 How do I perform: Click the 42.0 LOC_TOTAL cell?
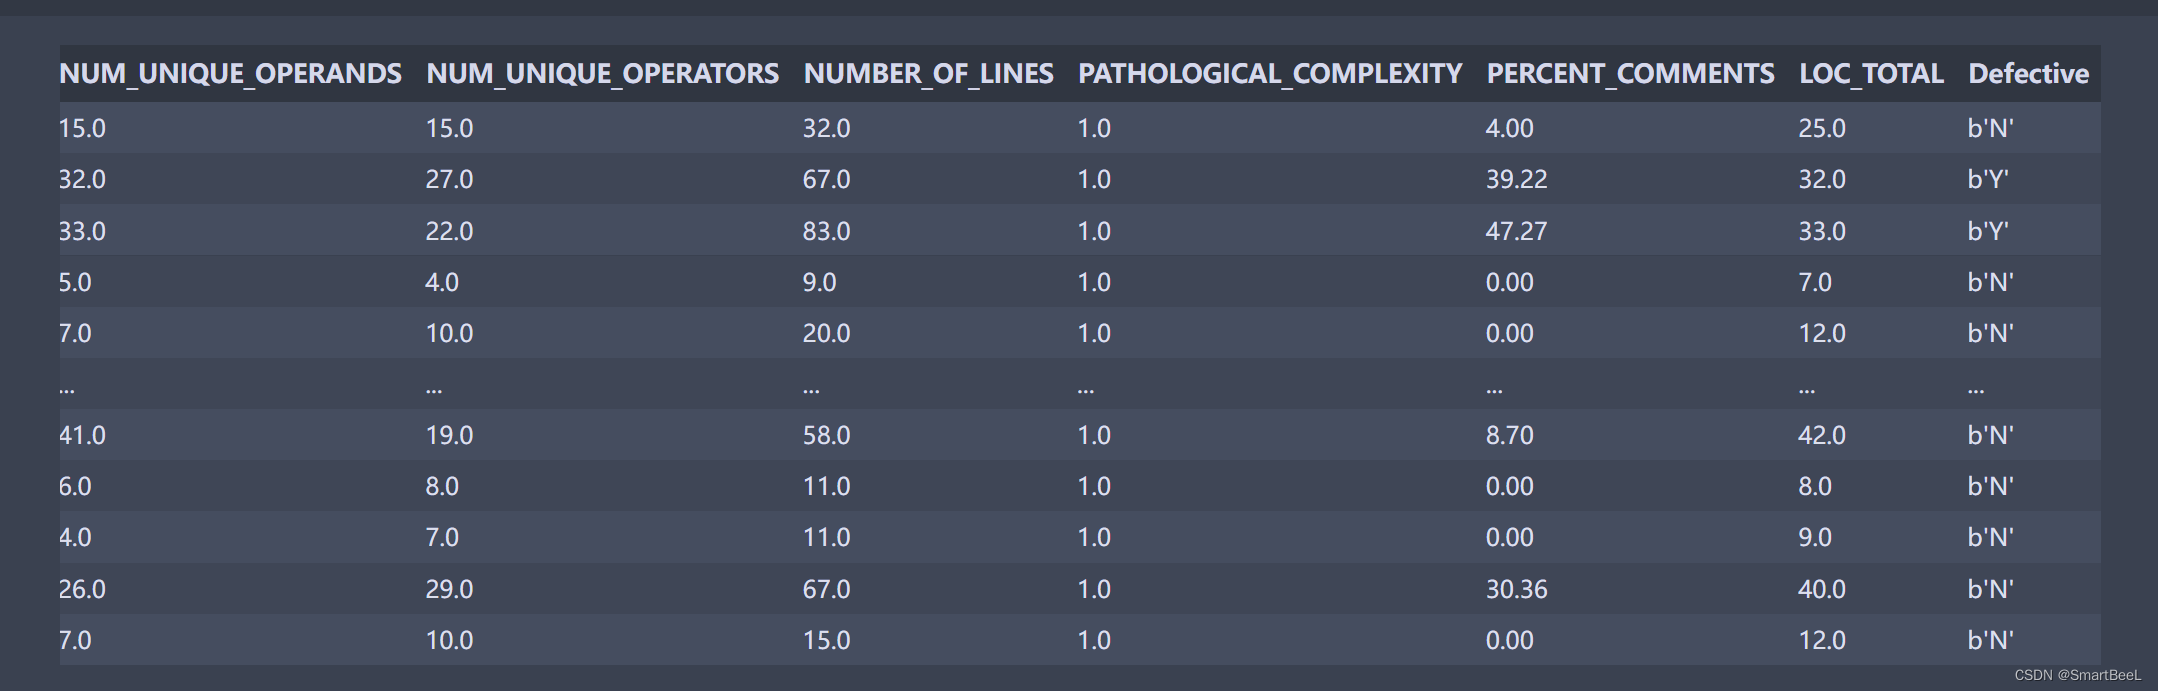pyautogui.click(x=1822, y=435)
